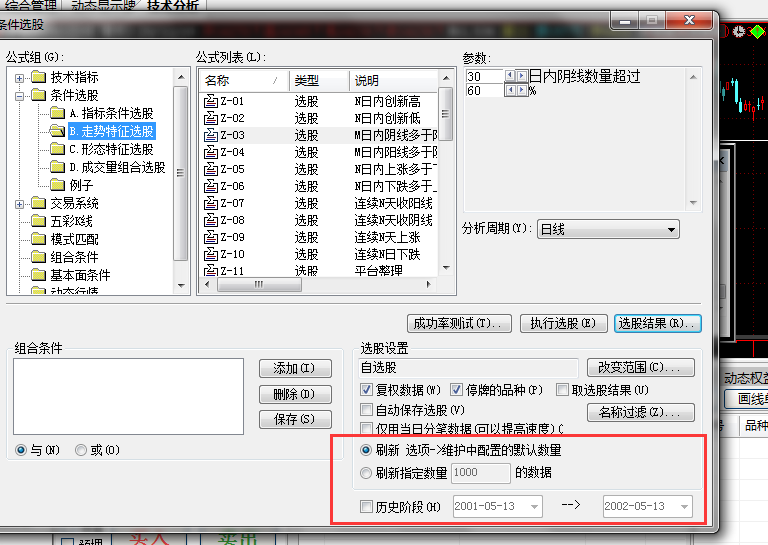Click the 成功率测试 button

point(459,324)
